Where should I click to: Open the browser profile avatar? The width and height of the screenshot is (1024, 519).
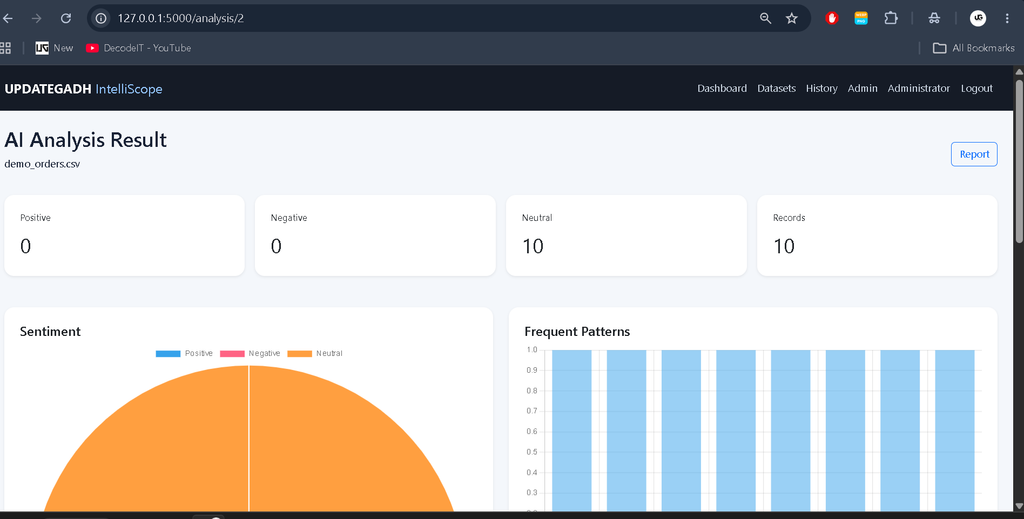[978, 18]
